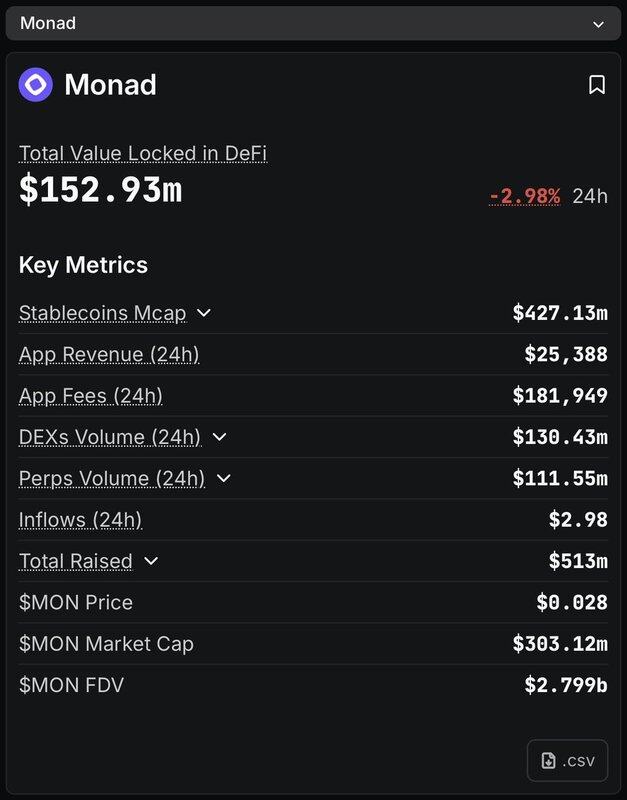The width and height of the screenshot is (627, 800).
Task: Expand the Perps Volume (24h) details
Action: pos(224,478)
